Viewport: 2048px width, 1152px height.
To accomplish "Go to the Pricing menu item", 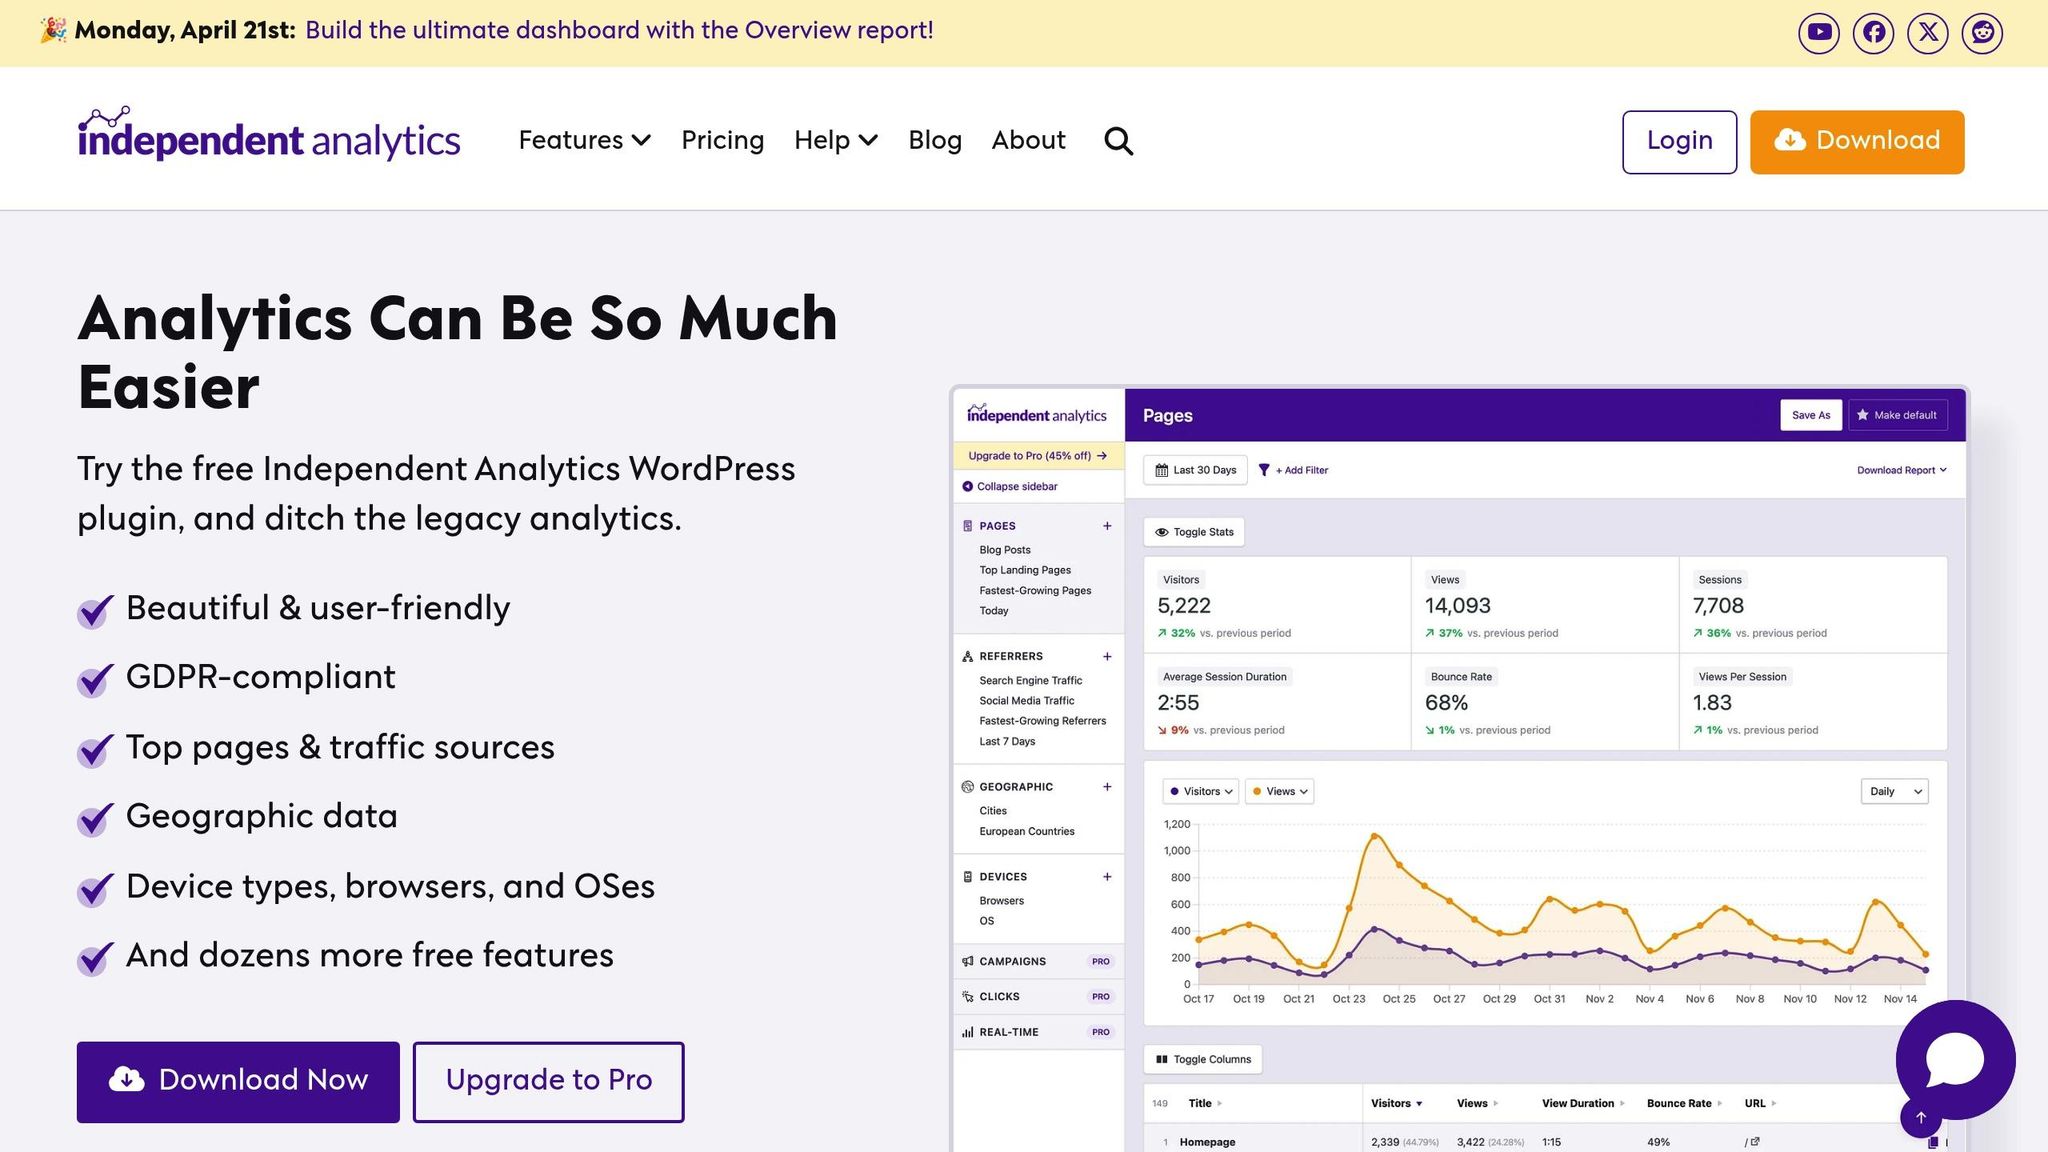I will pos(722,140).
